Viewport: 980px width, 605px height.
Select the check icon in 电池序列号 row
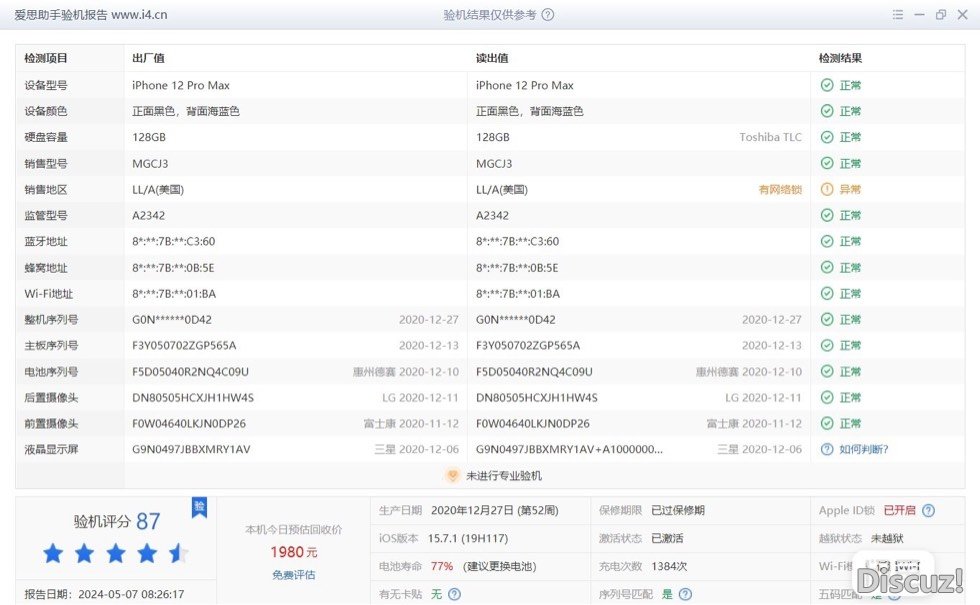tap(827, 371)
